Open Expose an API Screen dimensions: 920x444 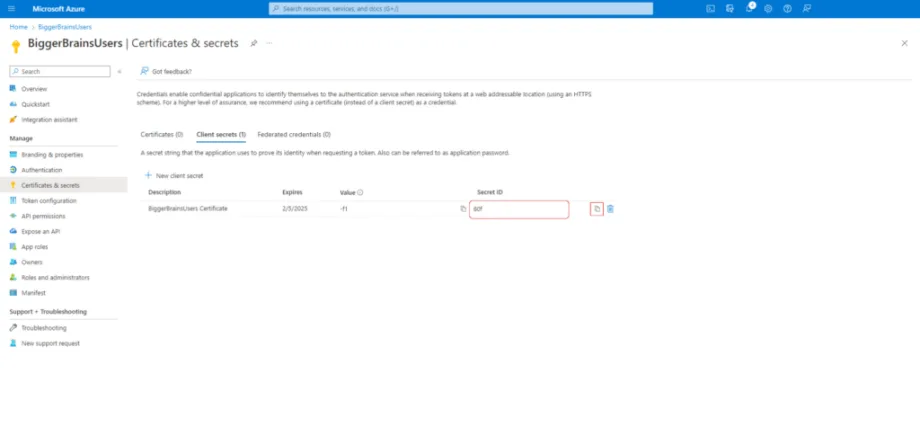point(40,232)
